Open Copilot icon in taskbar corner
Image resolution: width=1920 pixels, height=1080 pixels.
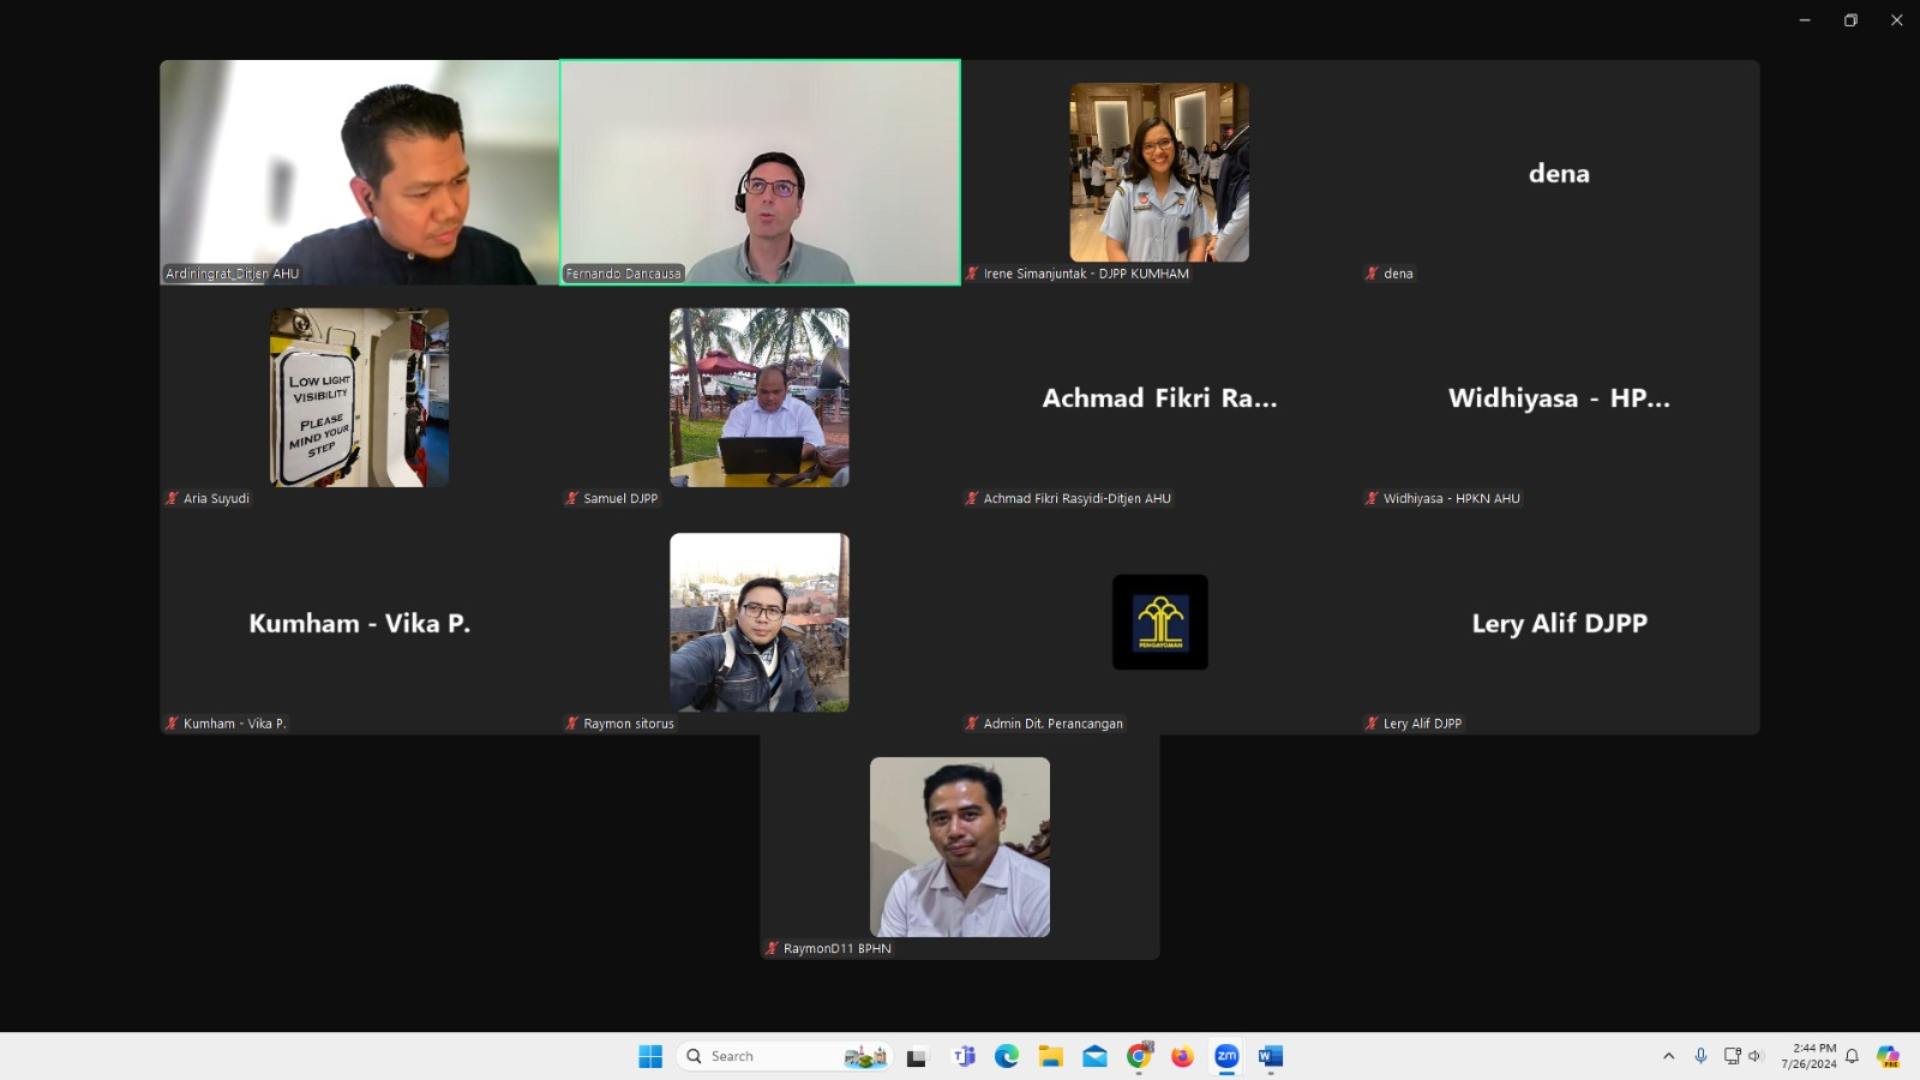(x=1888, y=1056)
